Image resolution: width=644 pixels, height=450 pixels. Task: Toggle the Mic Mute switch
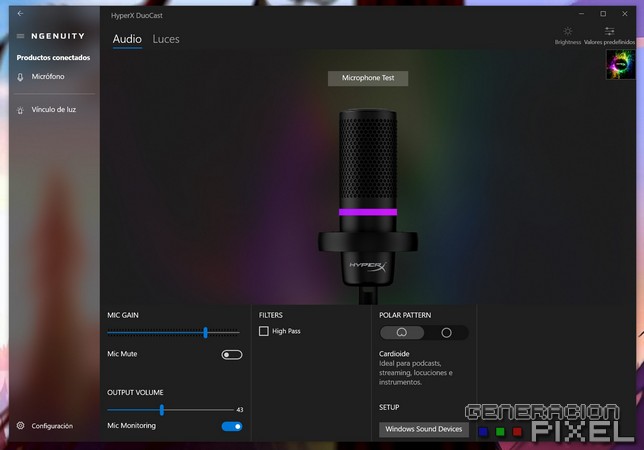coord(232,355)
